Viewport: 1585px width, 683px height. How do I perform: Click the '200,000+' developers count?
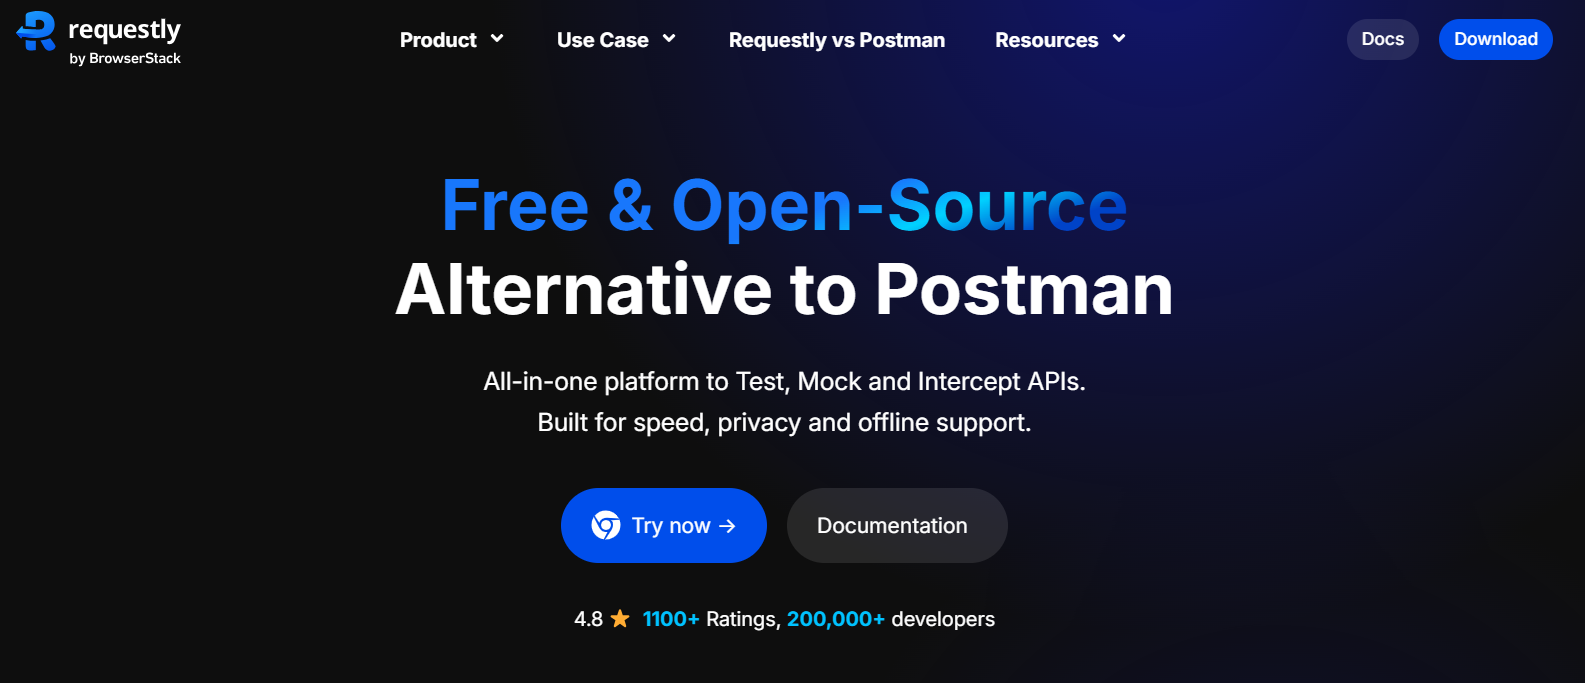tap(836, 619)
